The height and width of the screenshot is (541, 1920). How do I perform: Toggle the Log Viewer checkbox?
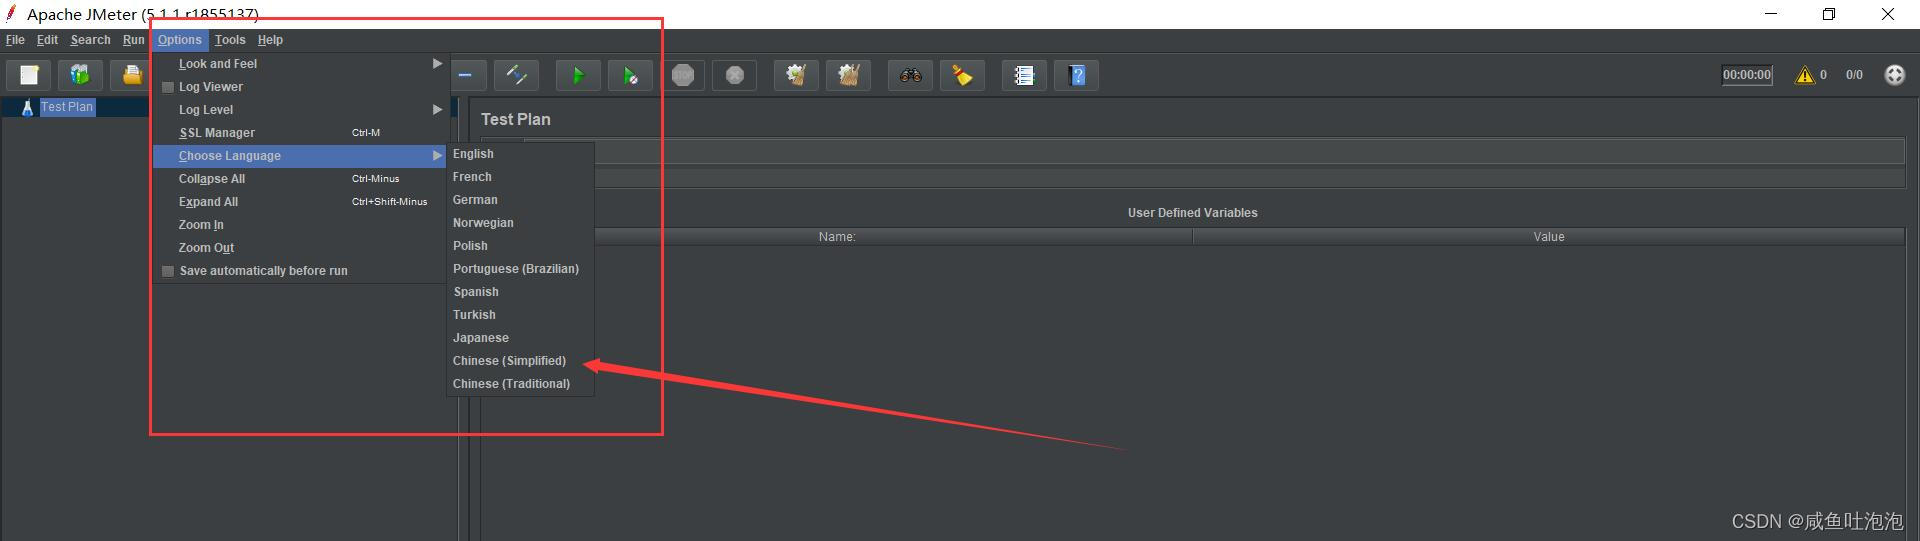(x=168, y=87)
